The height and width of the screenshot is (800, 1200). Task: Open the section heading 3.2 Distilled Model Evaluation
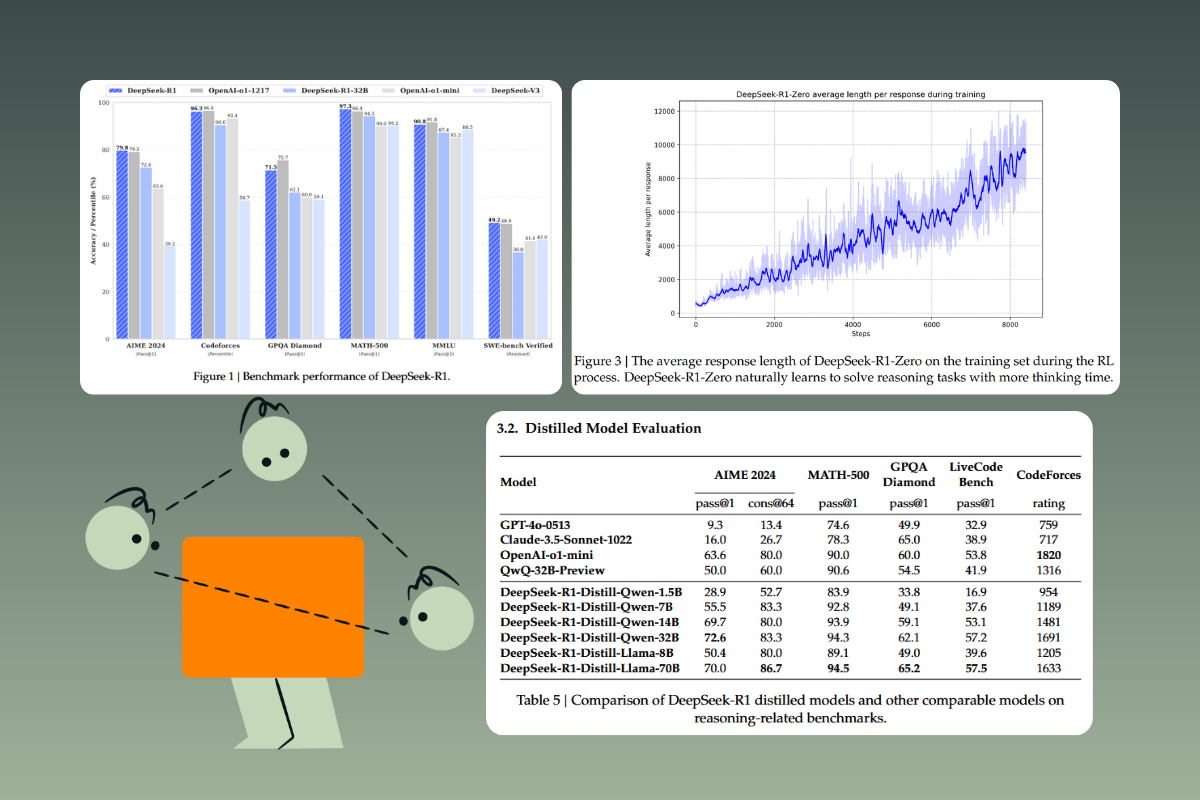(x=600, y=428)
